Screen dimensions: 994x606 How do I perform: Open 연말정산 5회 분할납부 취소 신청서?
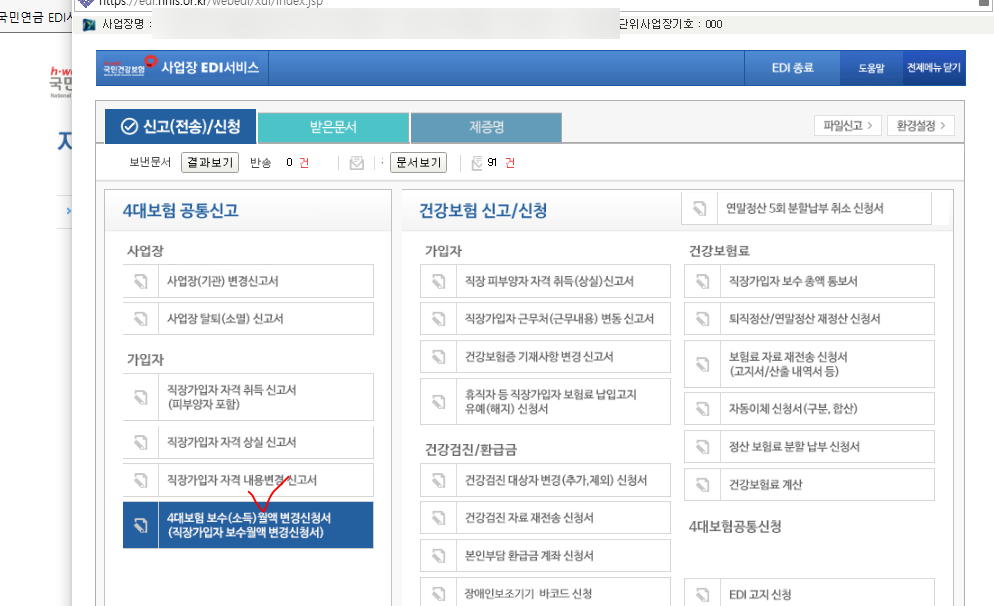[x=807, y=209]
